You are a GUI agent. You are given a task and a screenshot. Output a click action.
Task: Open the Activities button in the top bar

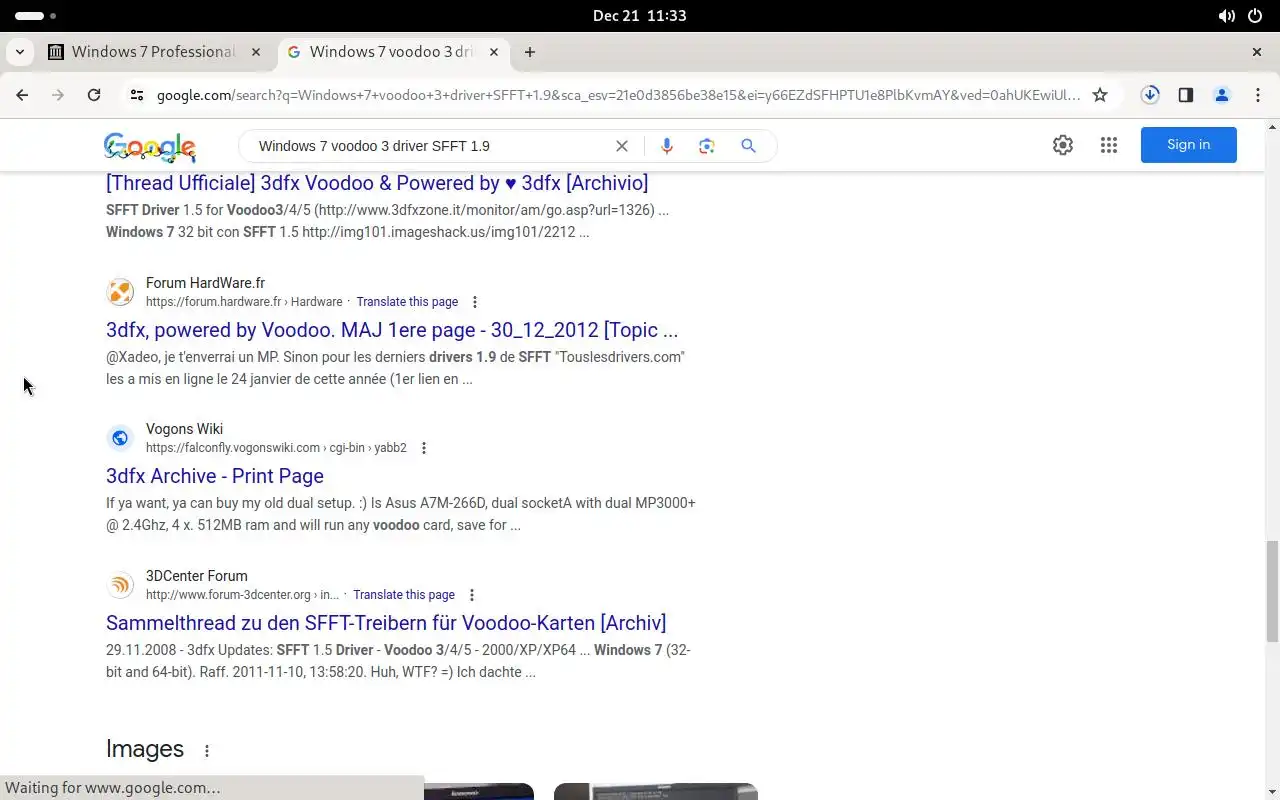click(x=35, y=16)
